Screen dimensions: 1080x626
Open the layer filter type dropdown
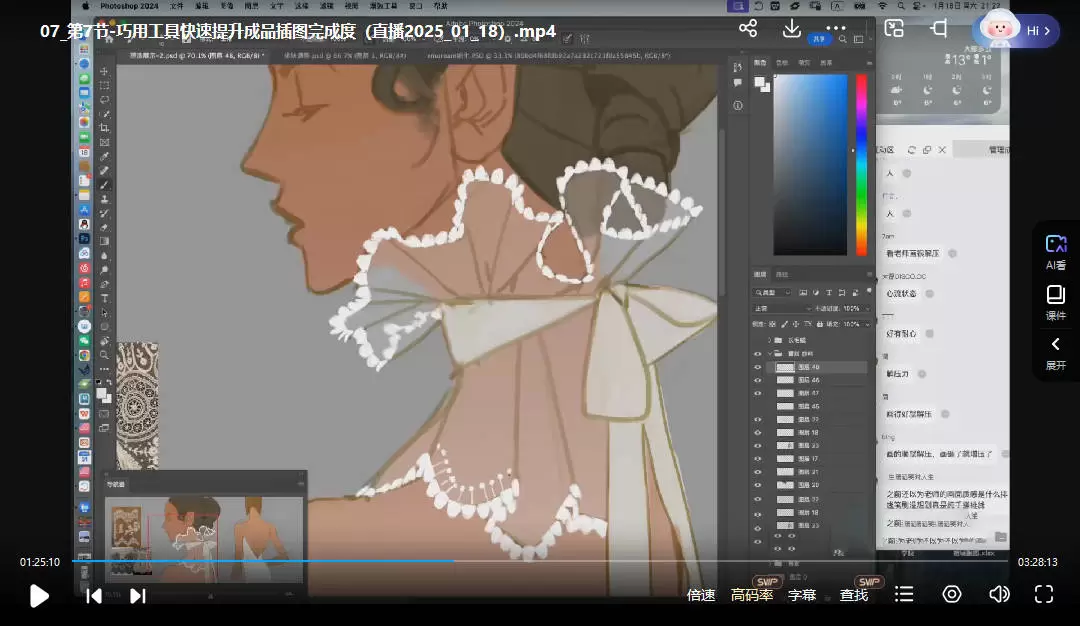(x=772, y=293)
